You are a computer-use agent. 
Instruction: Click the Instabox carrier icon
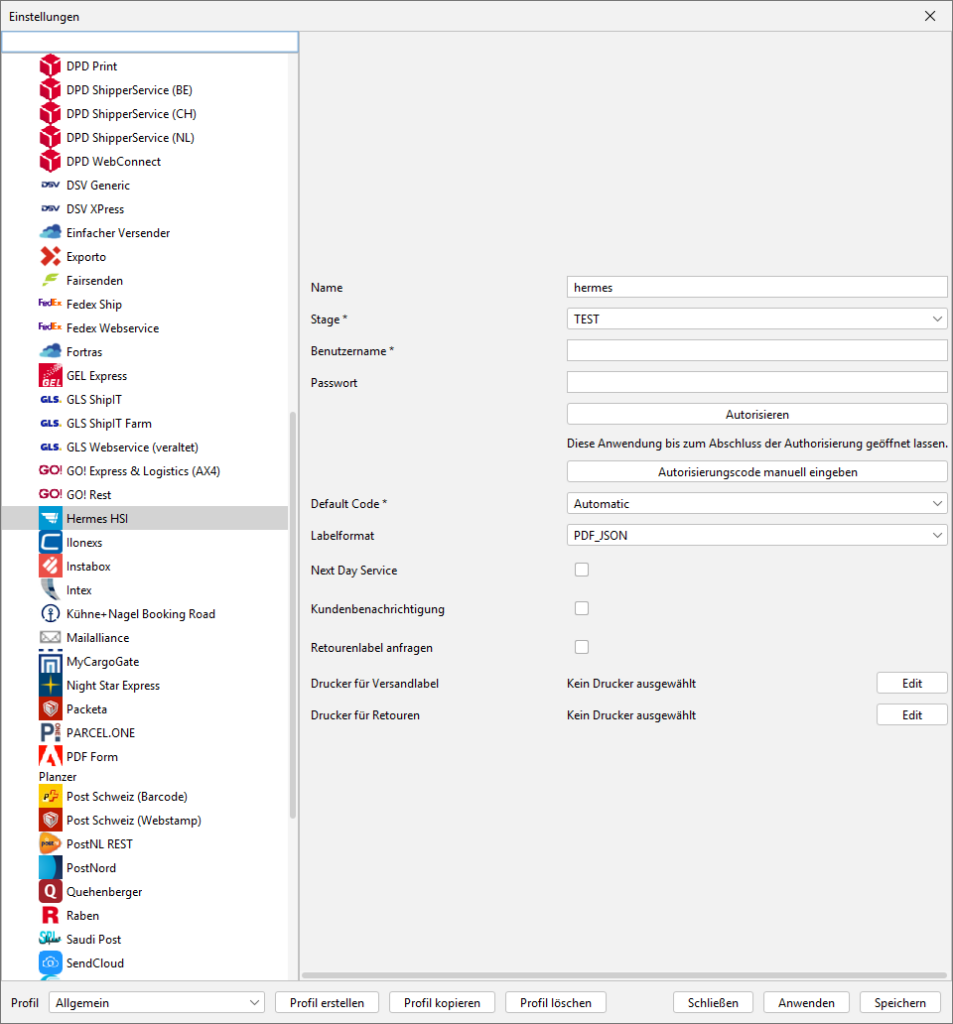(50, 566)
